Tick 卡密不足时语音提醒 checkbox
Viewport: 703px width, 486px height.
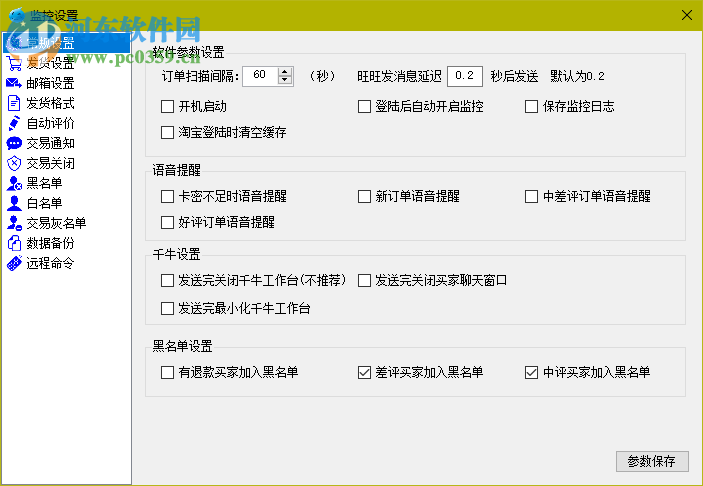pyautogui.click(x=167, y=196)
